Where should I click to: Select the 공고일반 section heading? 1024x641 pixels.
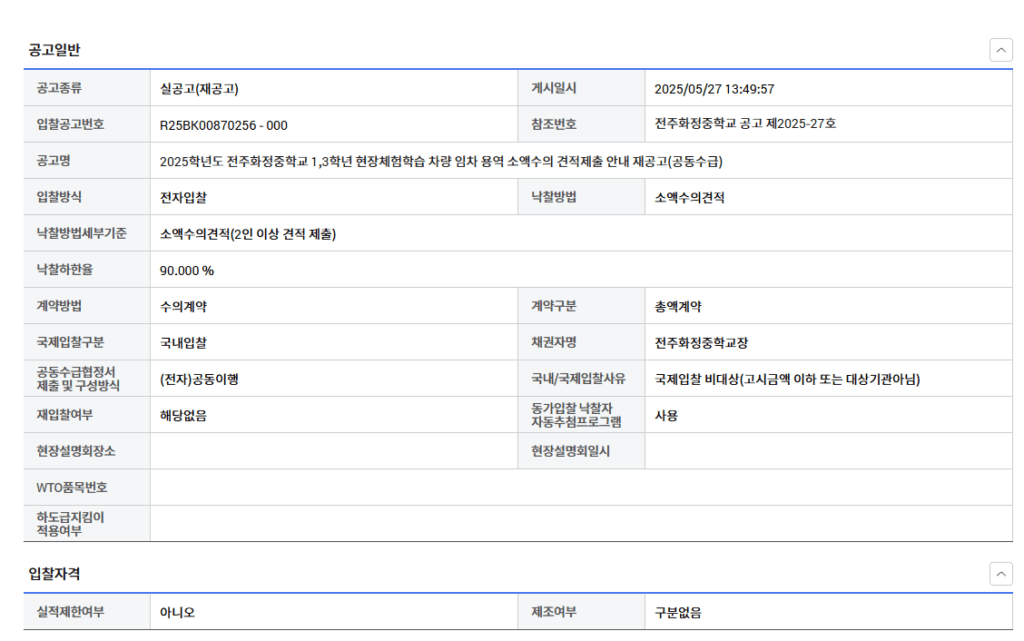(x=54, y=50)
